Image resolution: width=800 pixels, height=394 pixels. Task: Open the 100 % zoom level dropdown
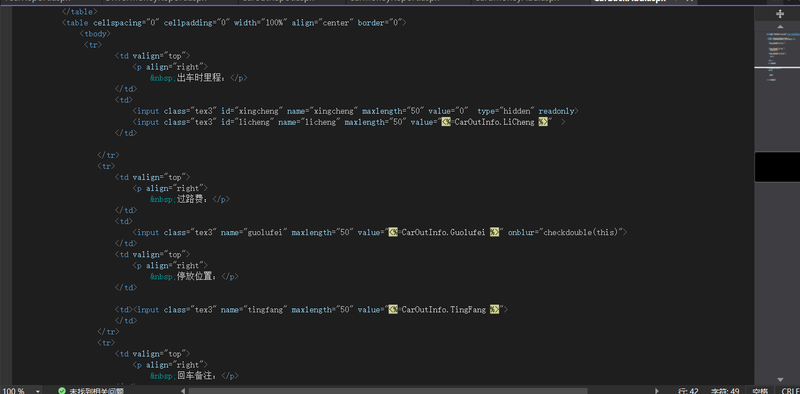coord(38,391)
